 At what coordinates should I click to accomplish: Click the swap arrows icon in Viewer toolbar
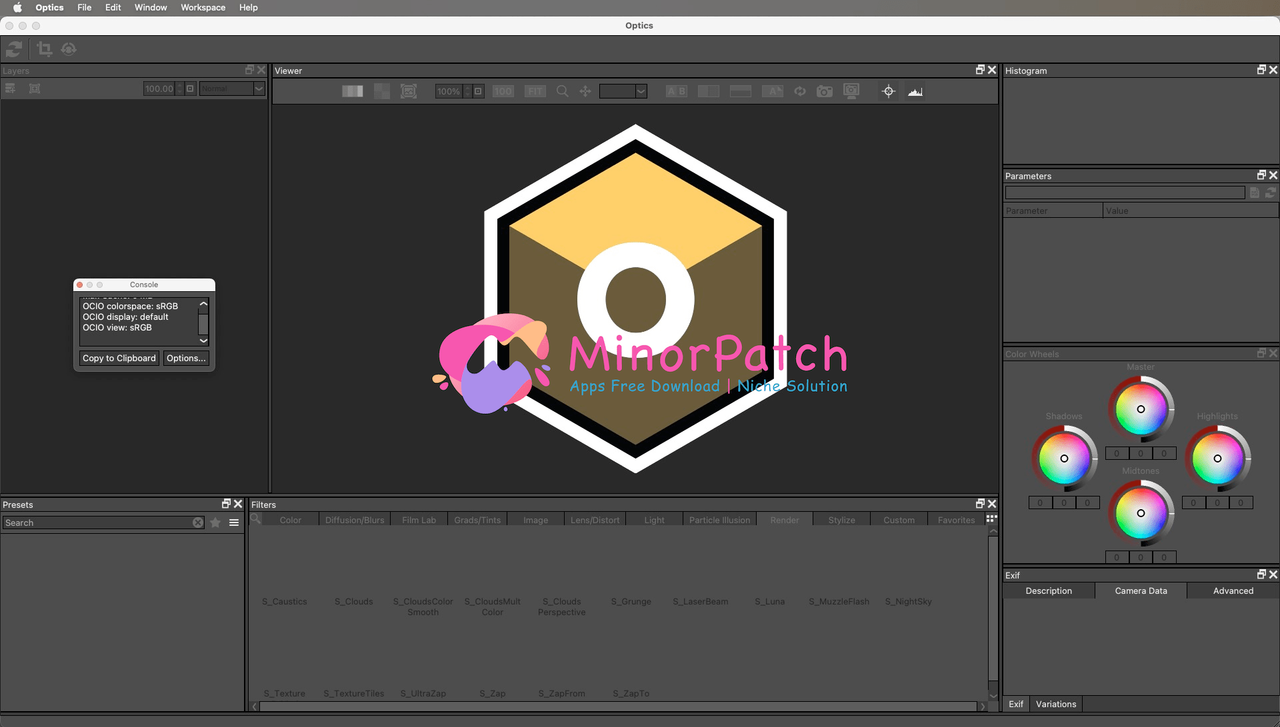[x=800, y=91]
